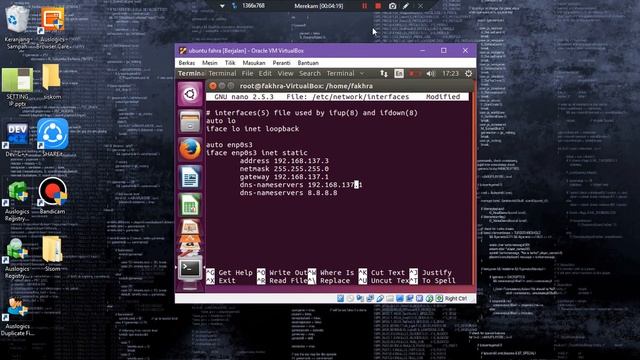
Task: Click the USB pen-shaped status icon
Action: click(x=380, y=298)
